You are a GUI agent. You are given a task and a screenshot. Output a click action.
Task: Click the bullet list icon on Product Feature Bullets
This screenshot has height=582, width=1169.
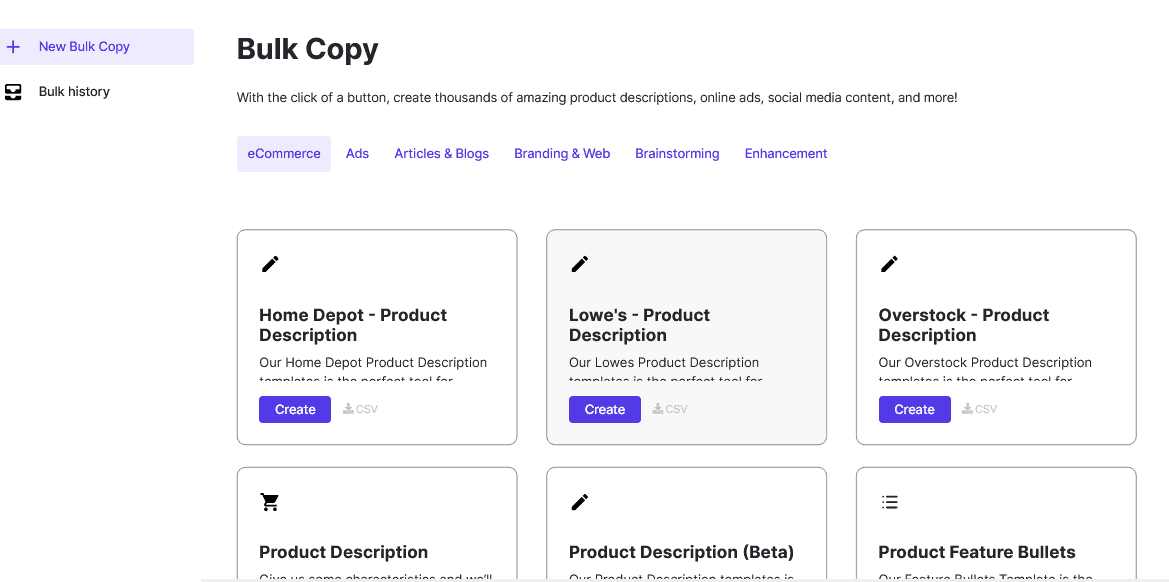point(890,501)
